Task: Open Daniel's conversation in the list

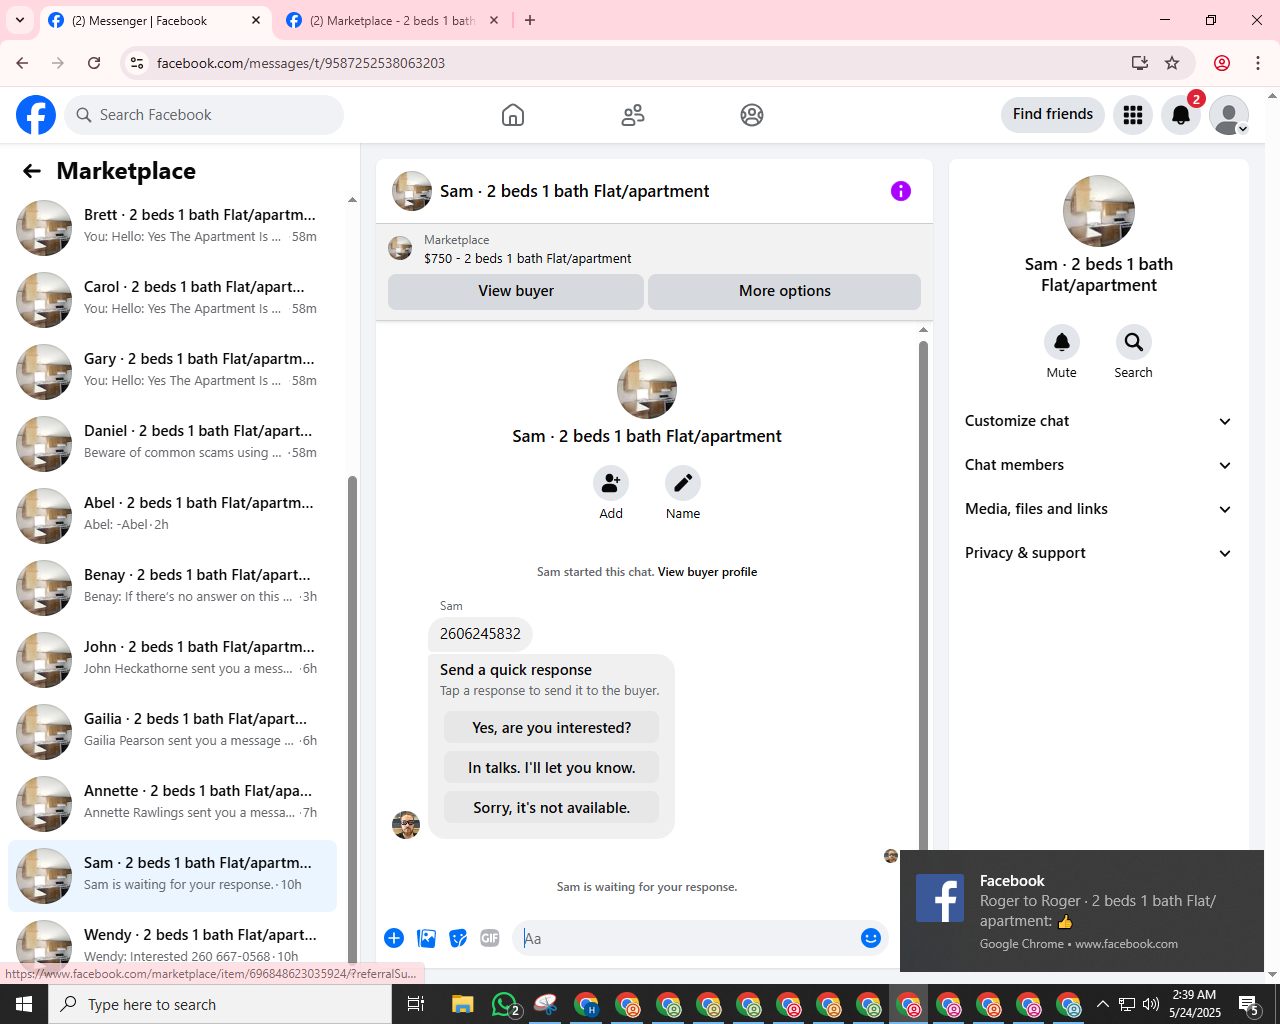Action: [172, 444]
